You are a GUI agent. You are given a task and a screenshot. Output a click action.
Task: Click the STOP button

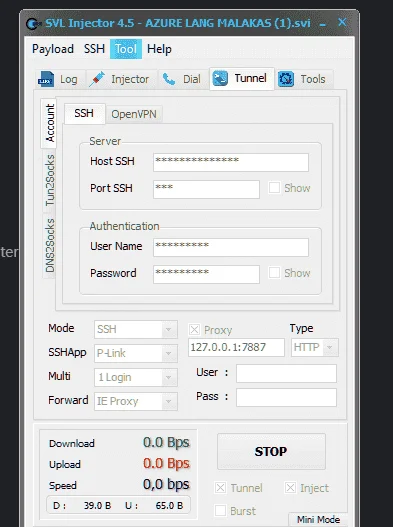pyautogui.click(x=271, y=451)
